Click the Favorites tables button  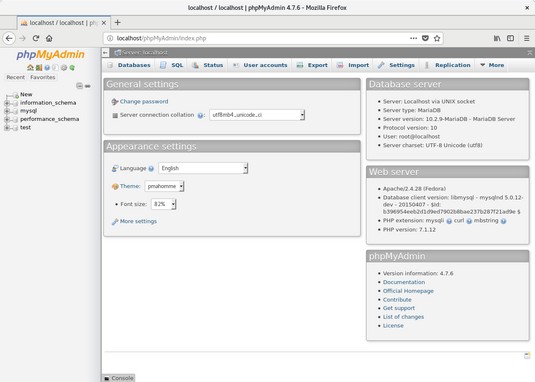[43, 77]
